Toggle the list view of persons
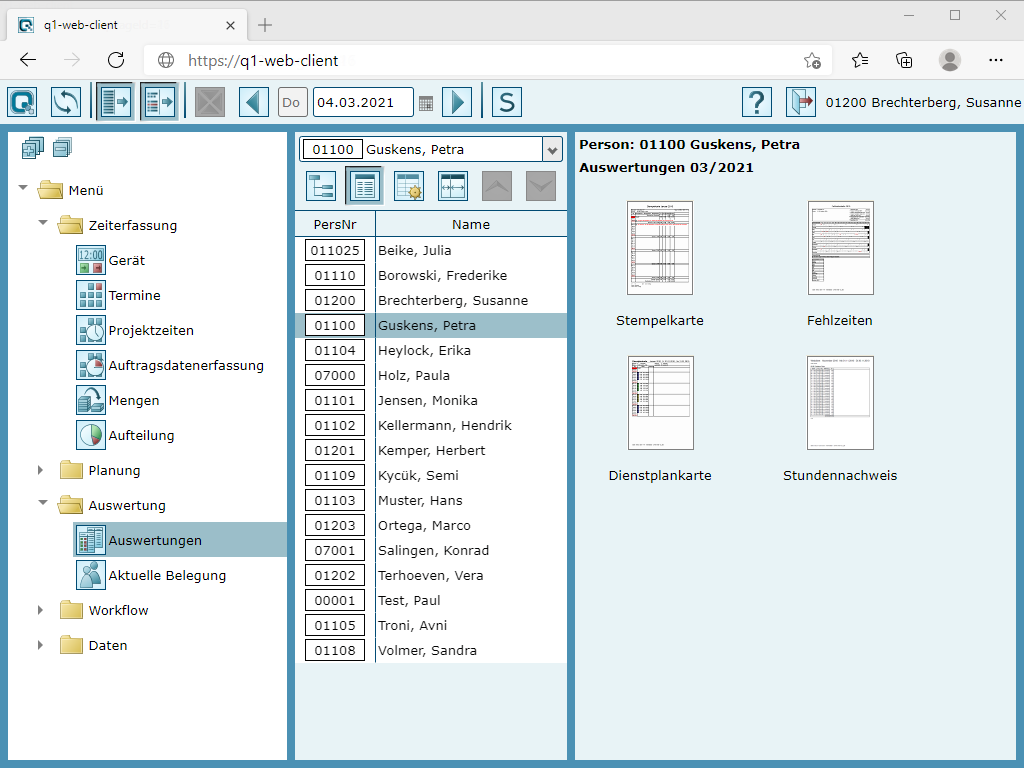Screen dimensions: 1024x768 365,186
